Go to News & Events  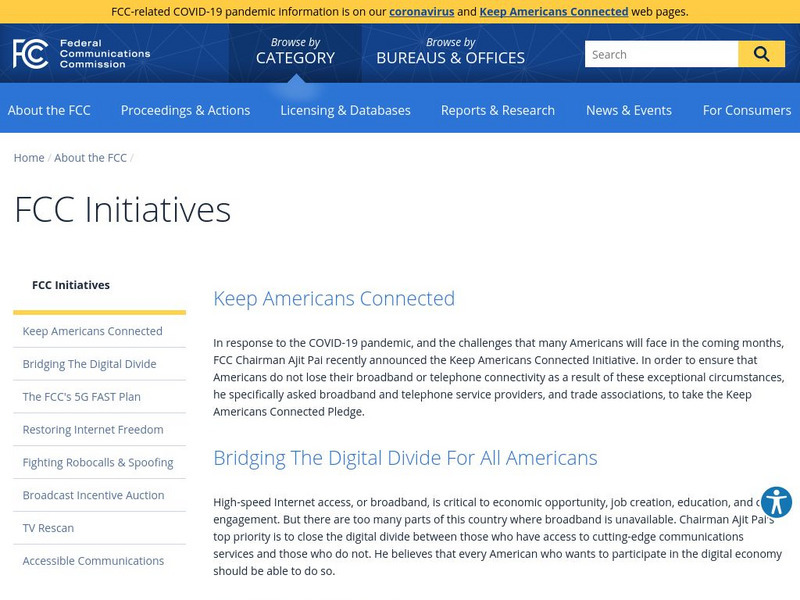628,110
